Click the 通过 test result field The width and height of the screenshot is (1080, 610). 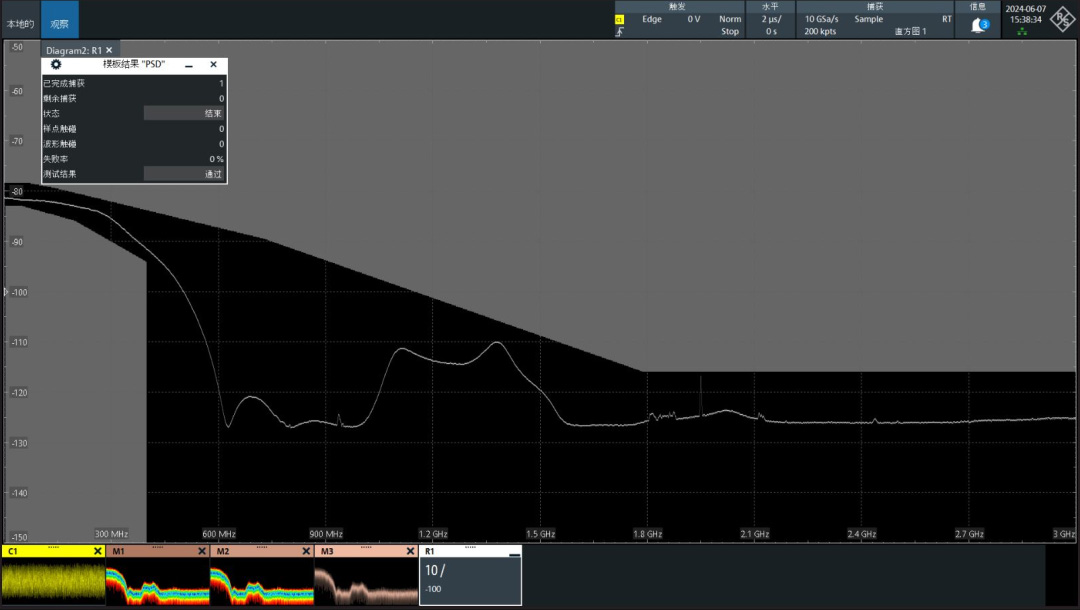pyautogui.click(x=184, y=174)
